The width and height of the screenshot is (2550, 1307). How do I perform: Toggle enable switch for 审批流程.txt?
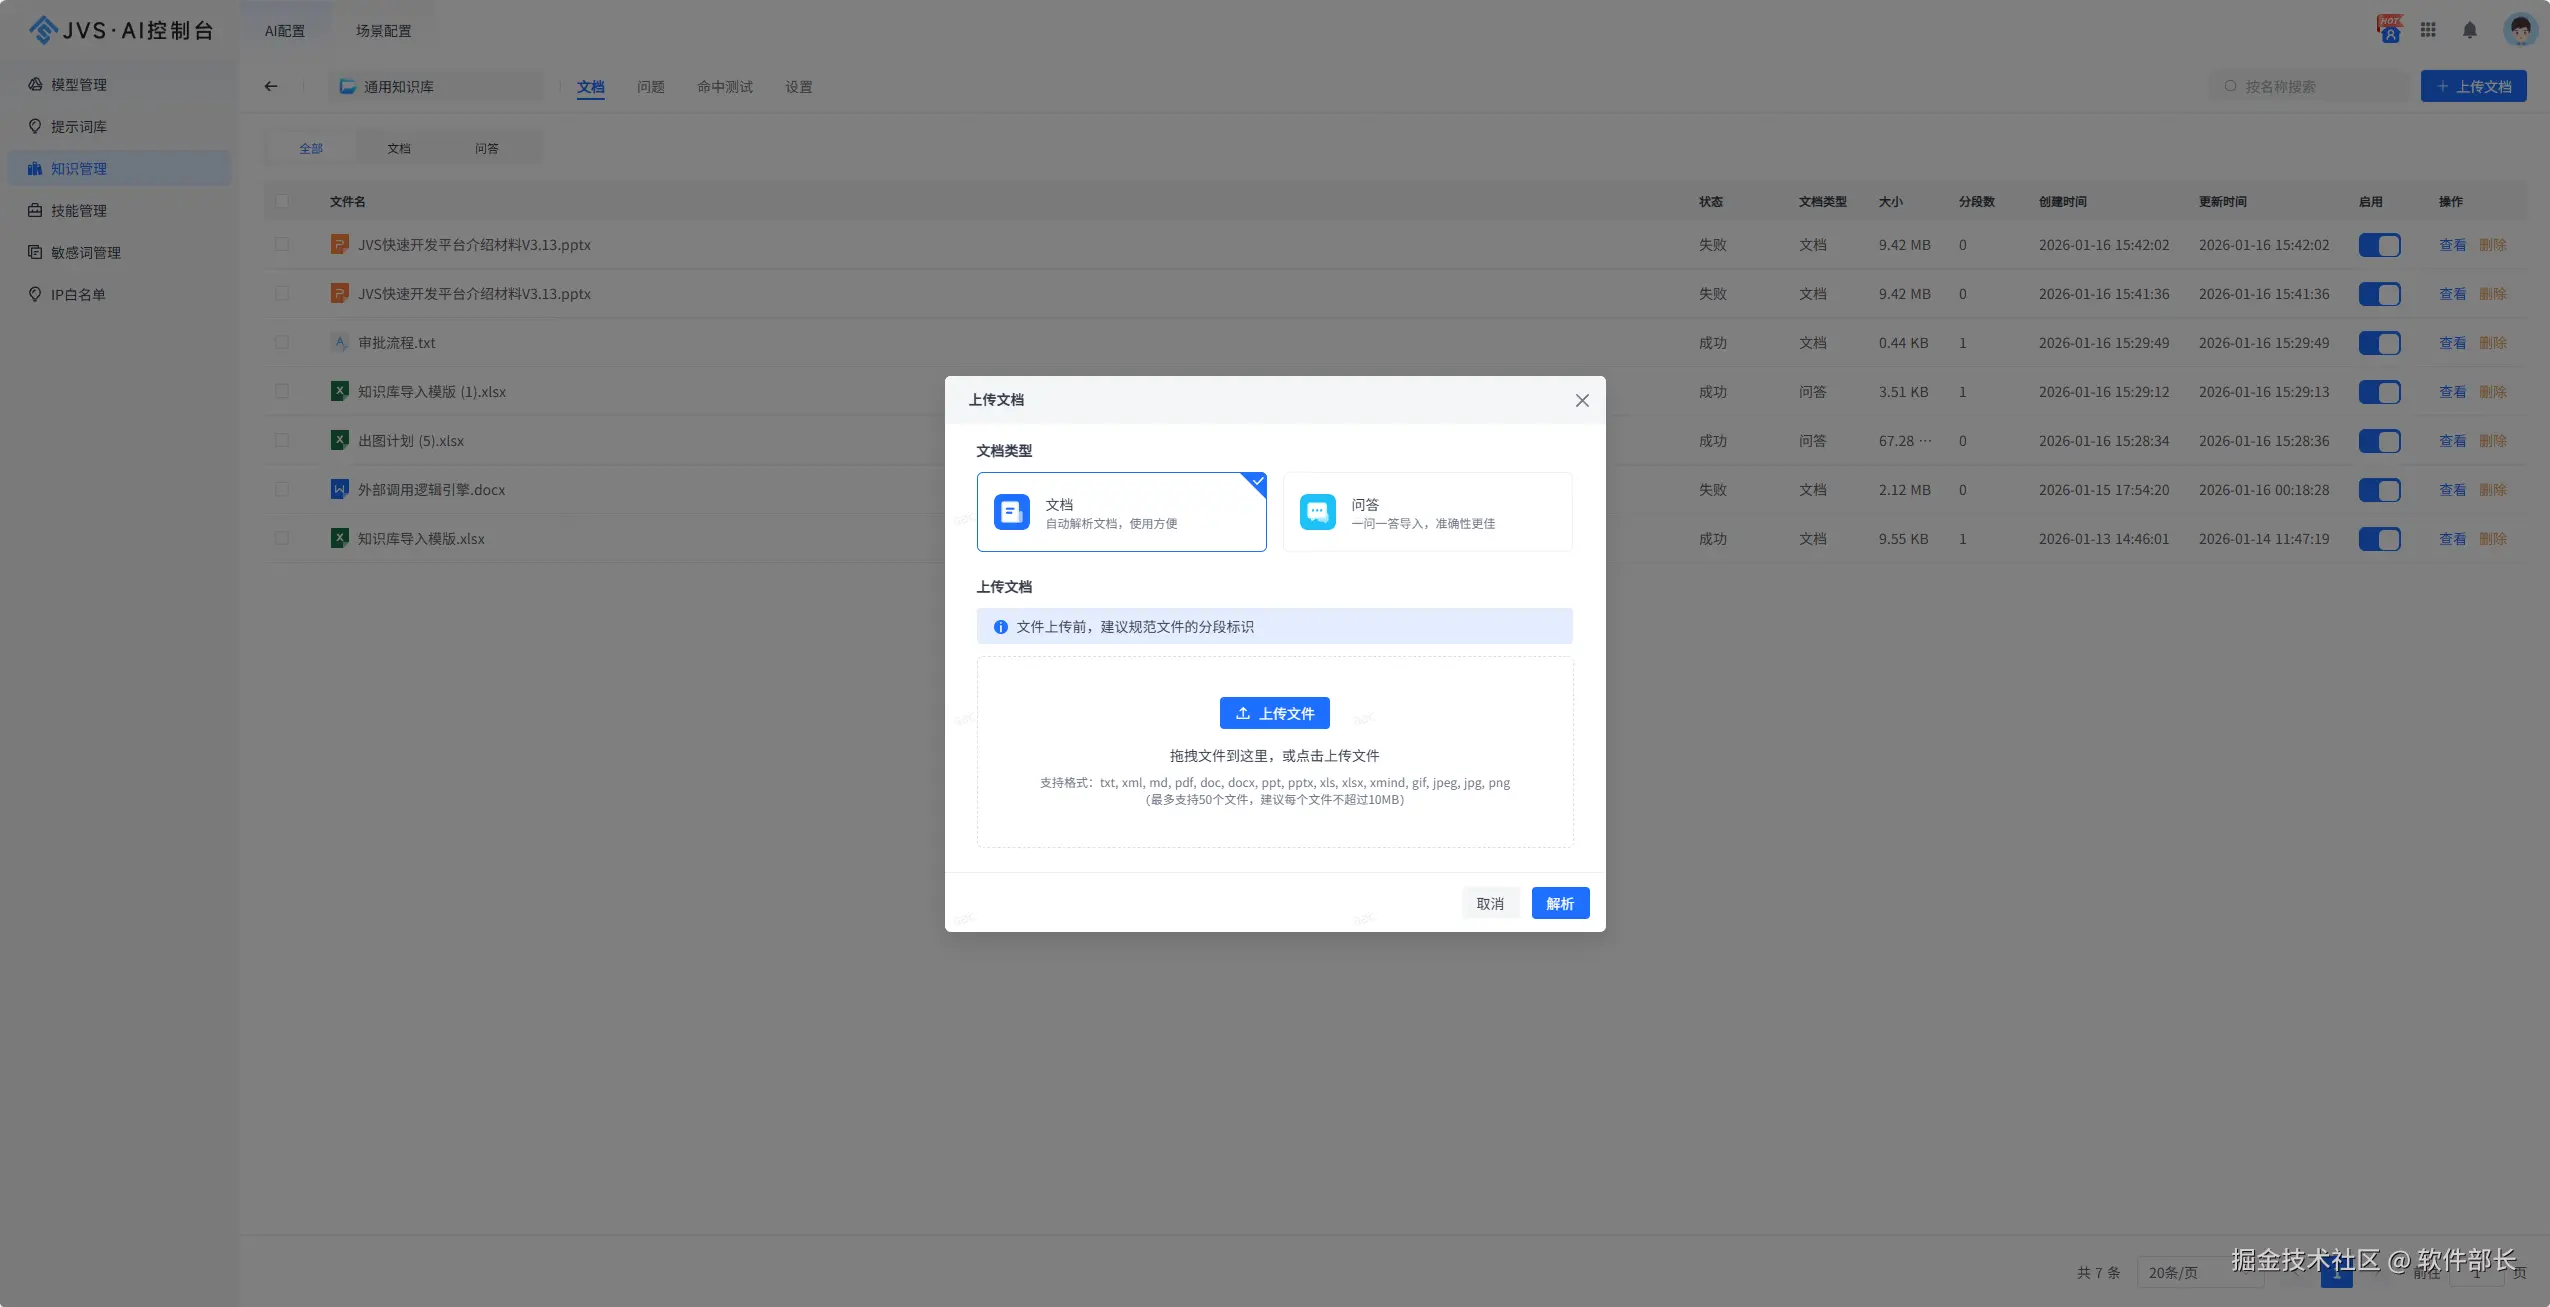coord(2379,343)
